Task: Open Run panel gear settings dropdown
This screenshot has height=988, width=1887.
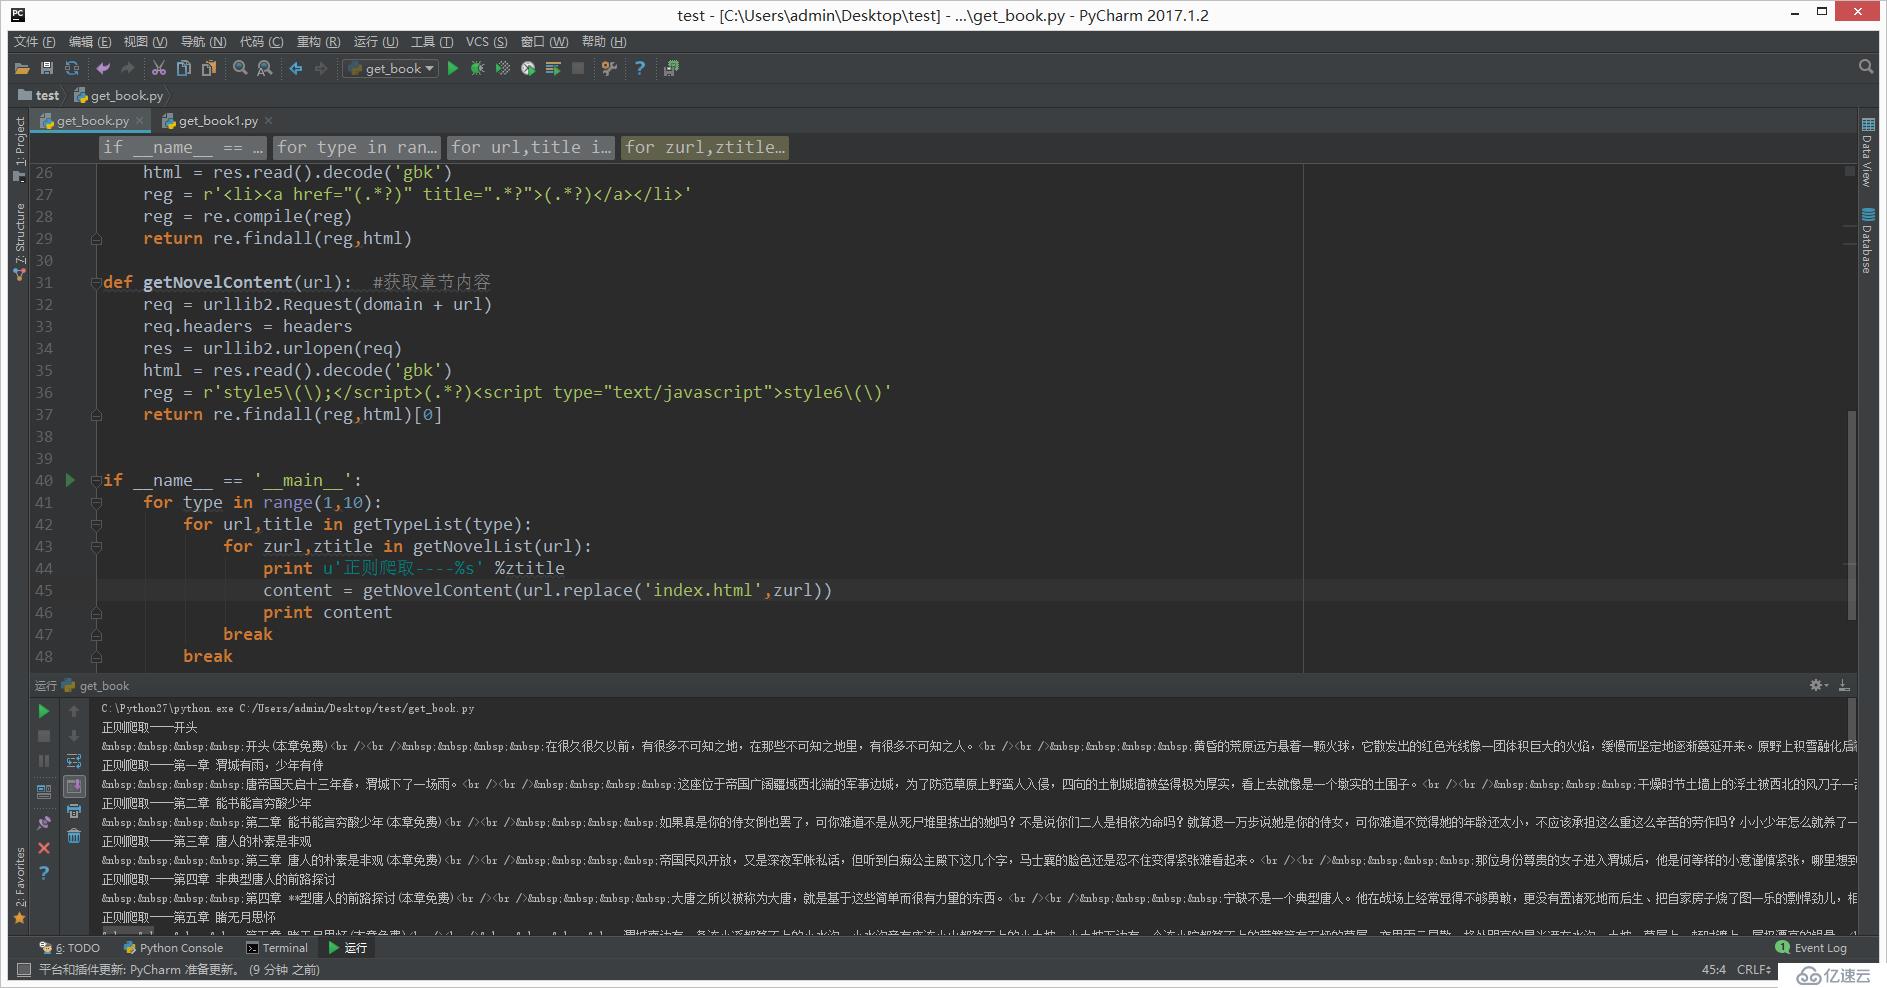Action: click(x=1819, y=685)
